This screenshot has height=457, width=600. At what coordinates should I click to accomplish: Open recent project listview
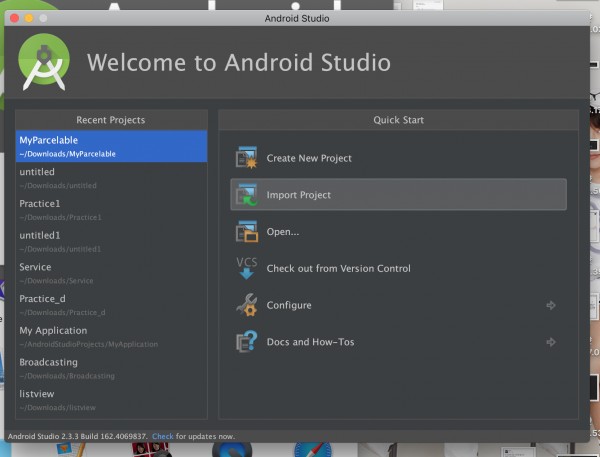tap(111, 400)
